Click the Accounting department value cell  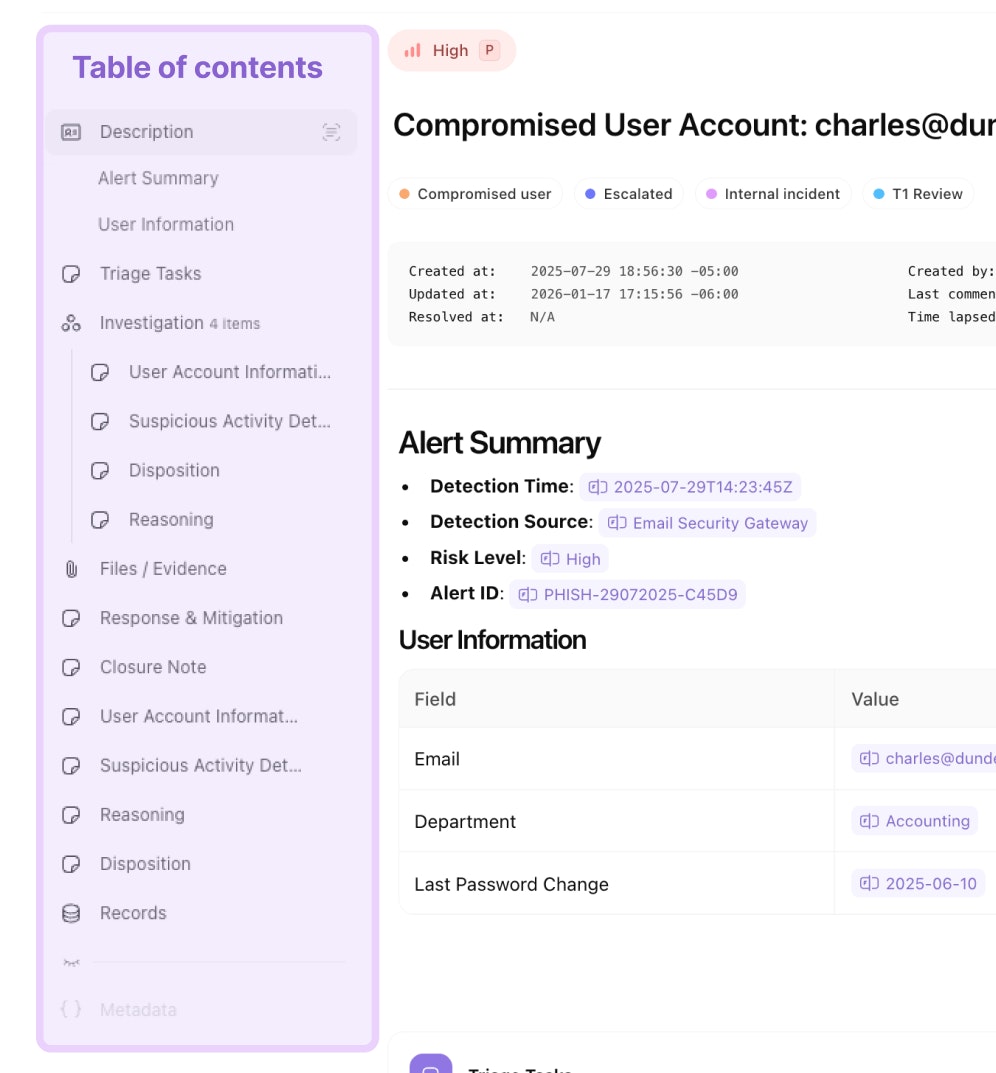915,821
